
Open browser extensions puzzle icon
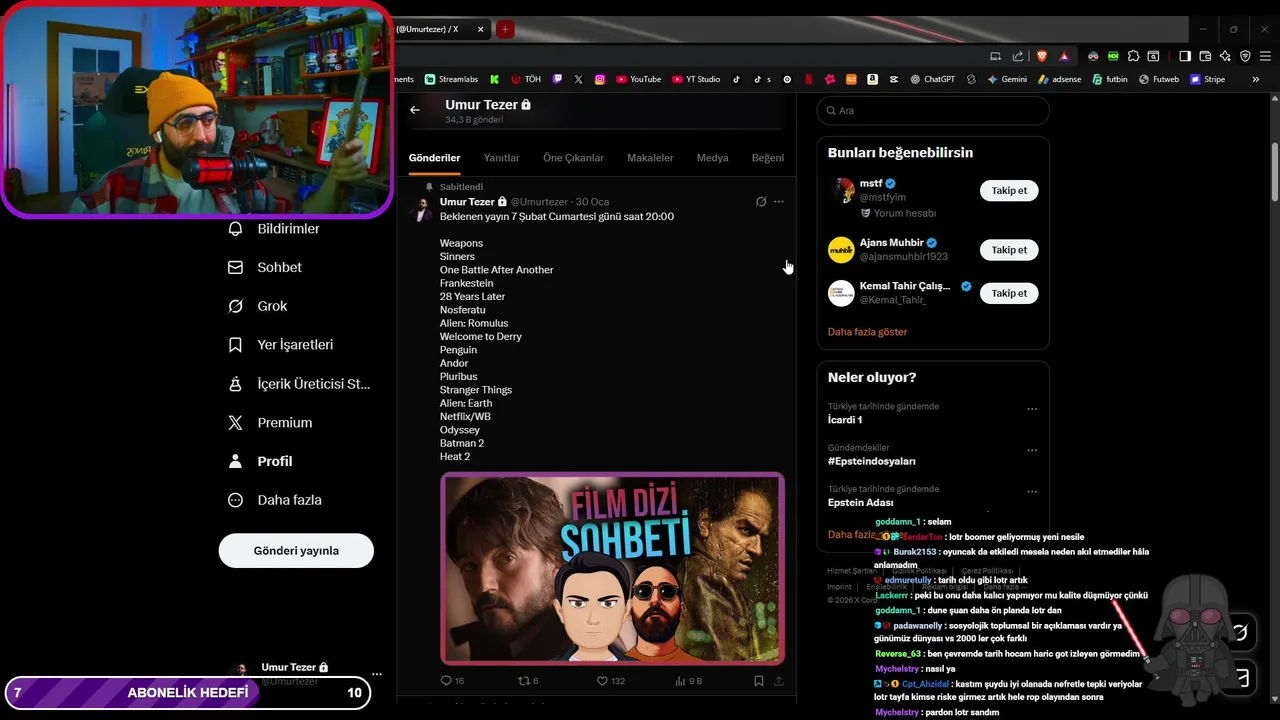1133,56
